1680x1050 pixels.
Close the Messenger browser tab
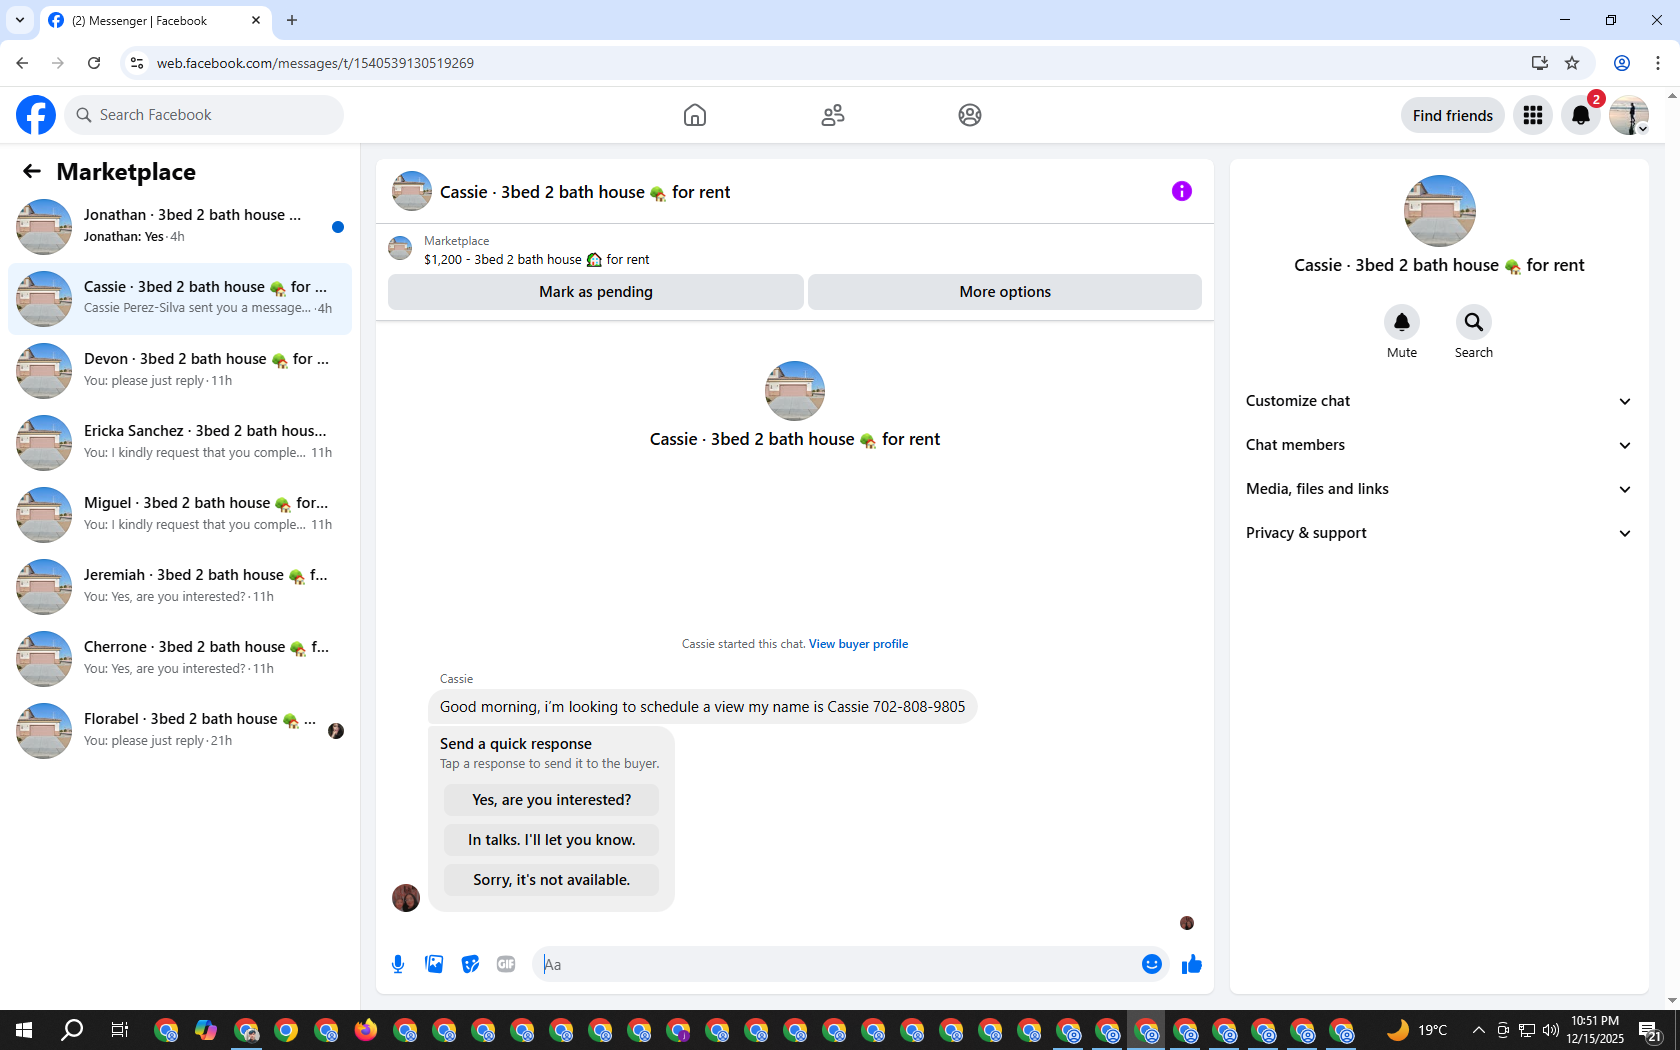pyautogui.click(x=256, y=20)
